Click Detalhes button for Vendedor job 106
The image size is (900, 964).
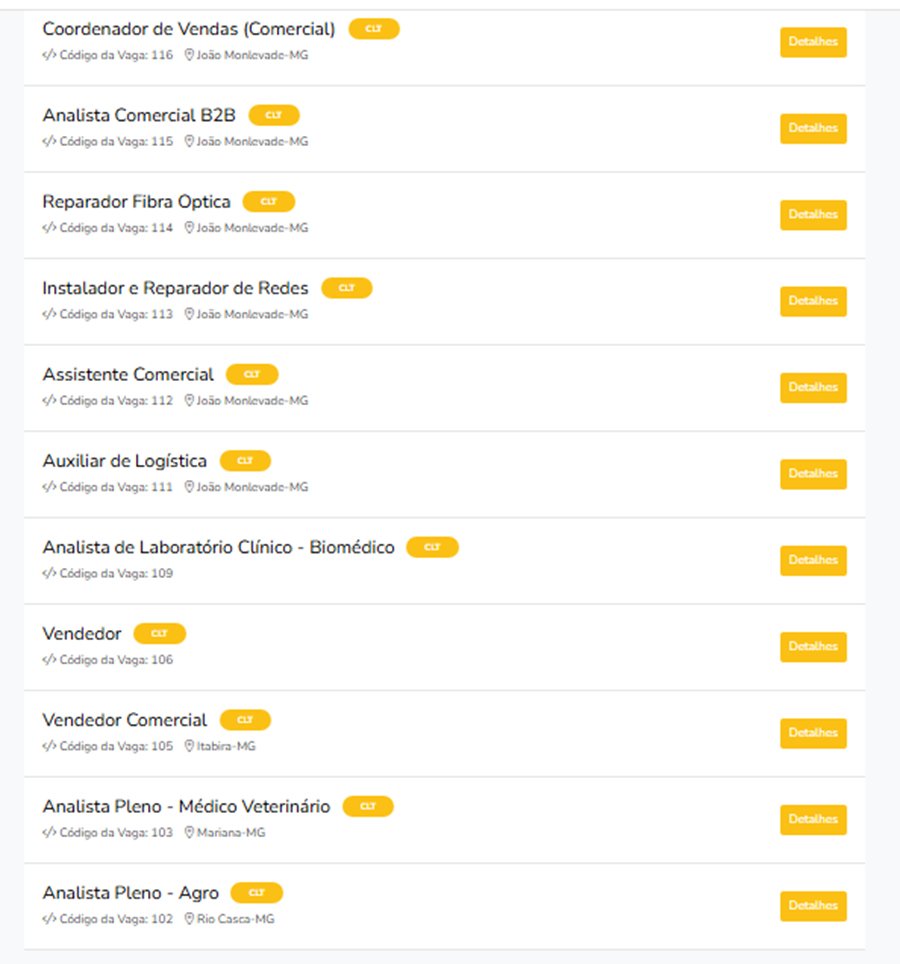tap(813, 647)
